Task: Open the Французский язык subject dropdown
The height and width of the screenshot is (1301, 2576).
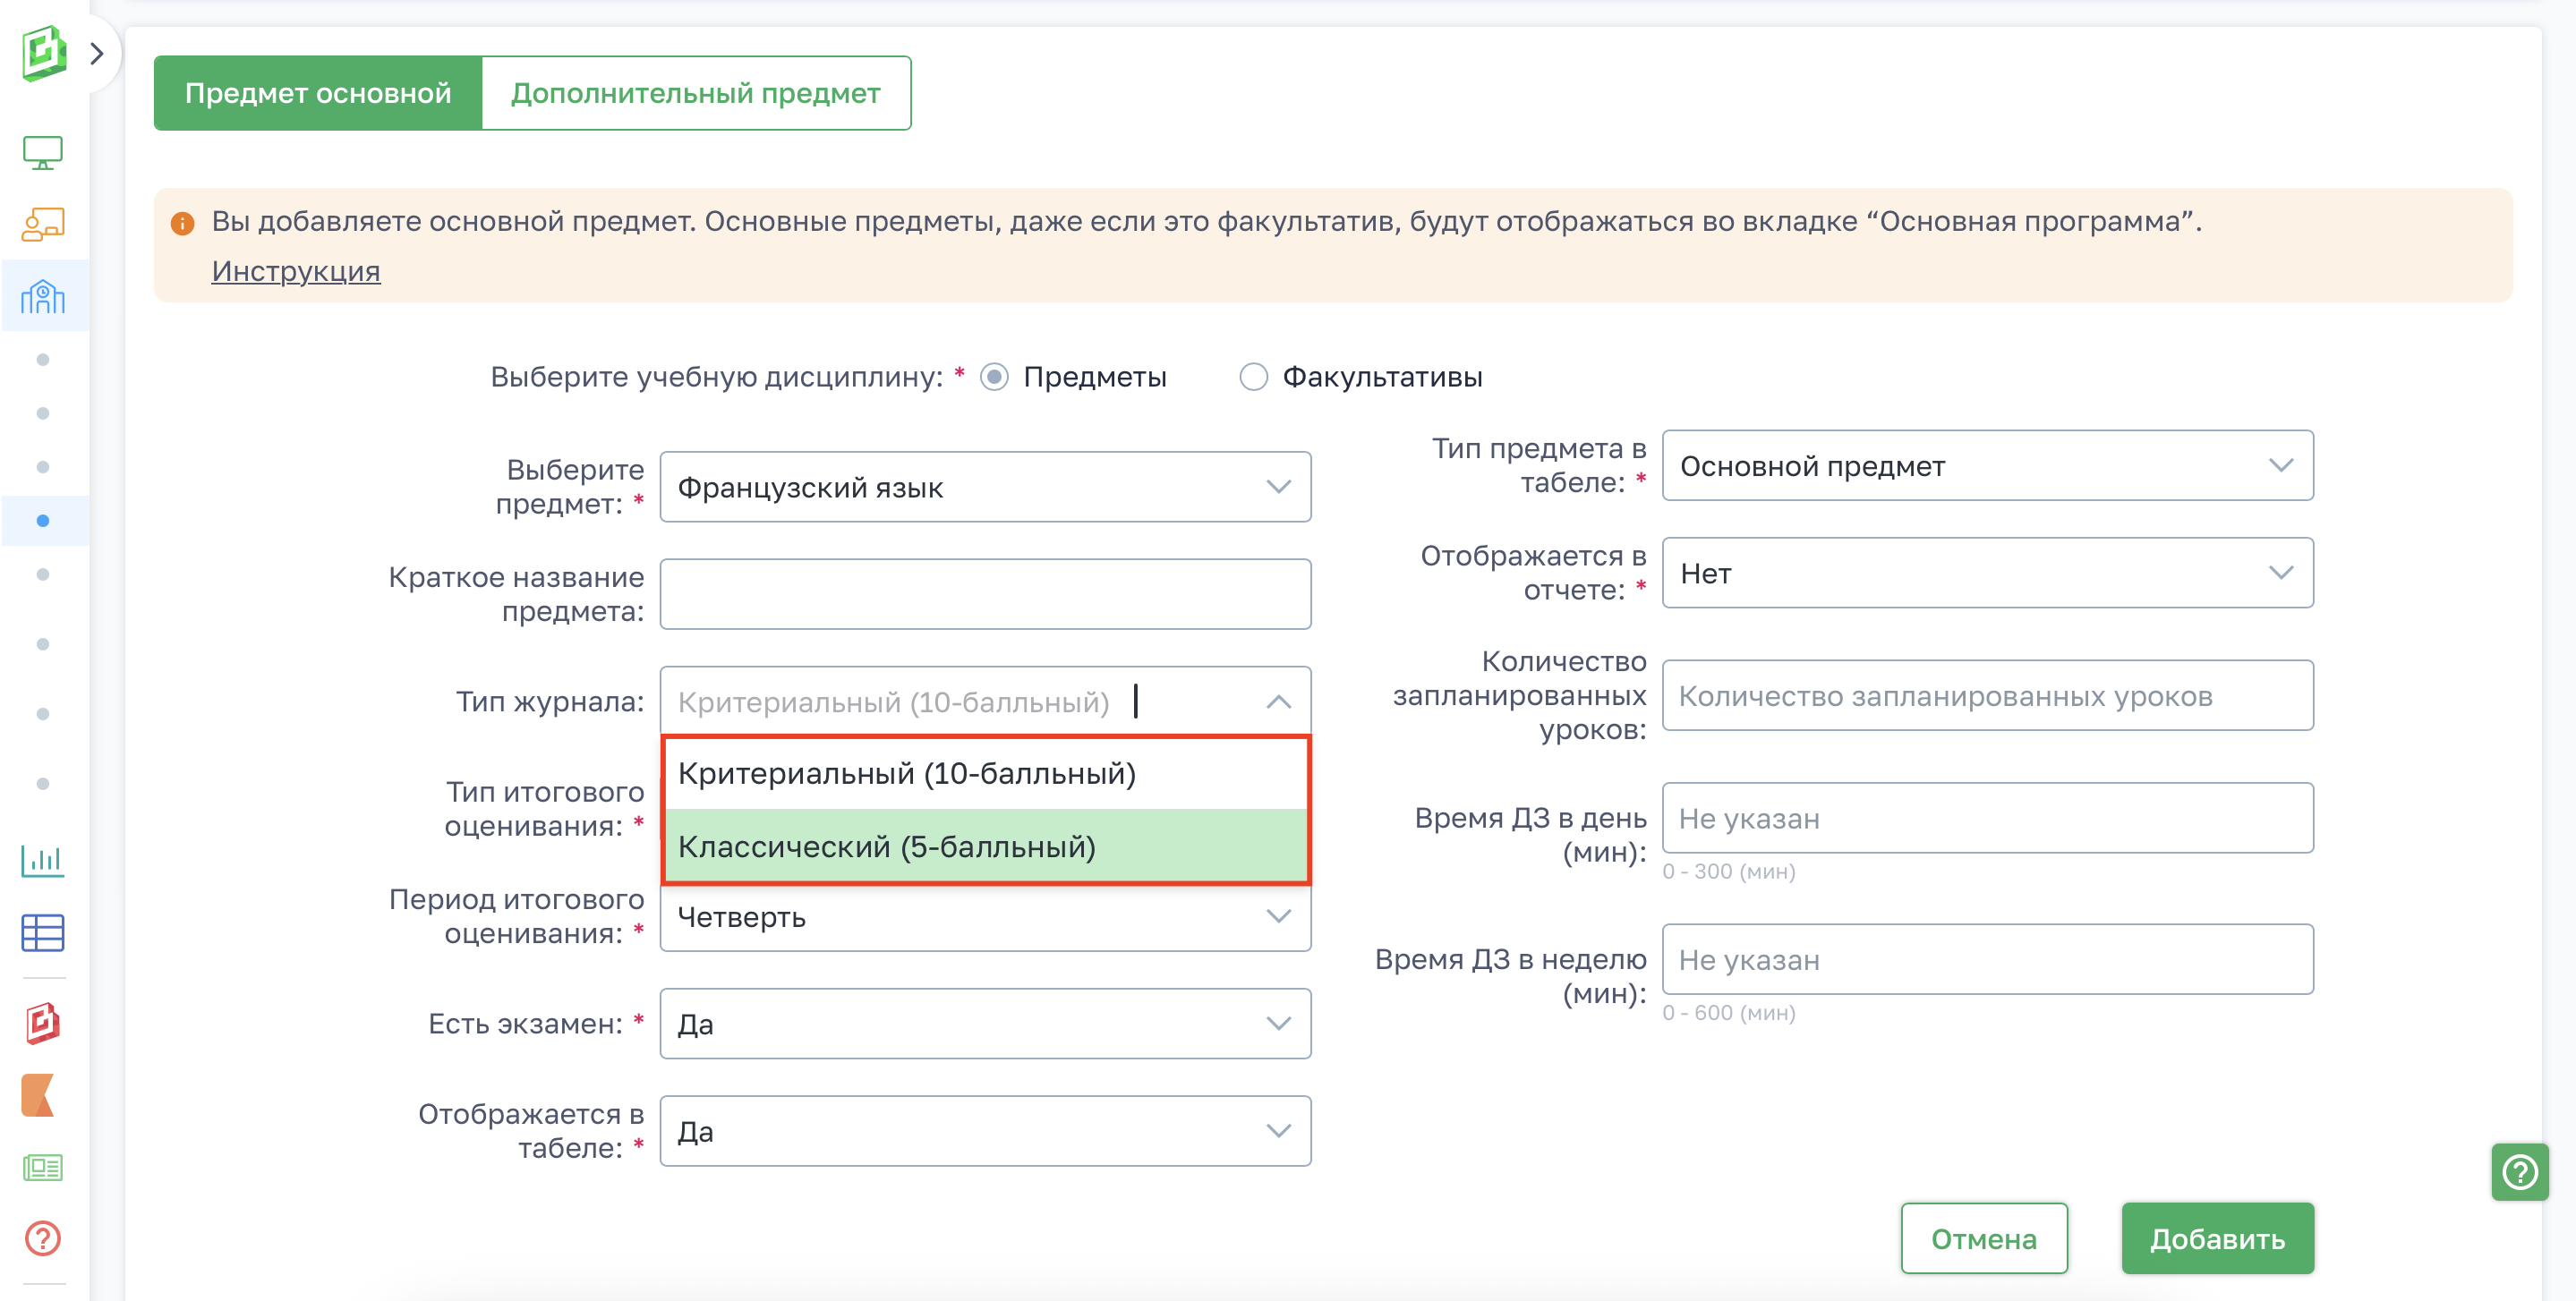Action: coord(985,487)
